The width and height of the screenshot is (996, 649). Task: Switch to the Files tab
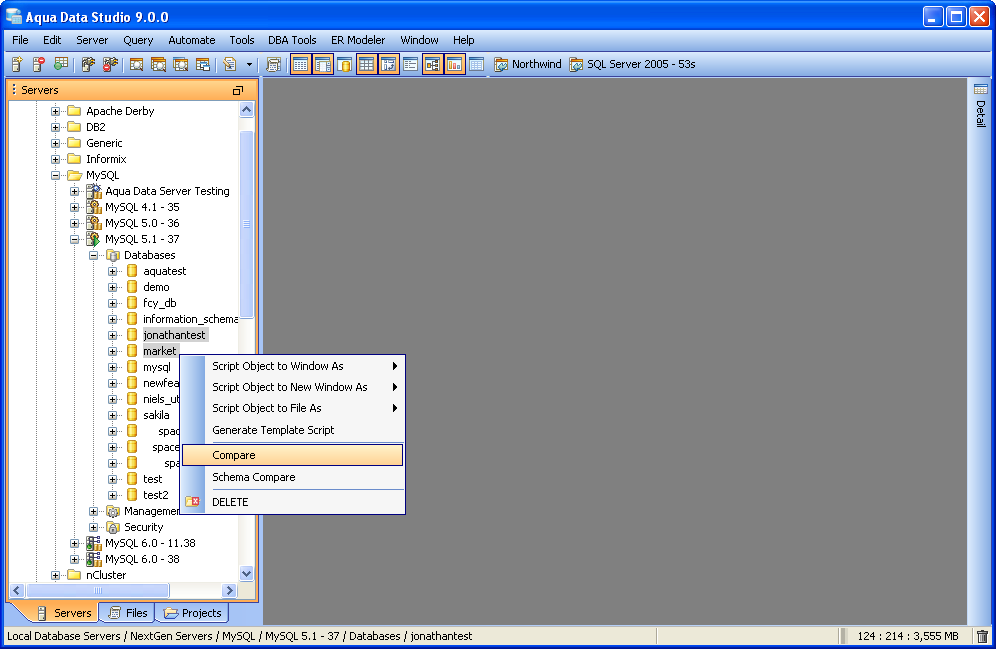click(129, 613)
